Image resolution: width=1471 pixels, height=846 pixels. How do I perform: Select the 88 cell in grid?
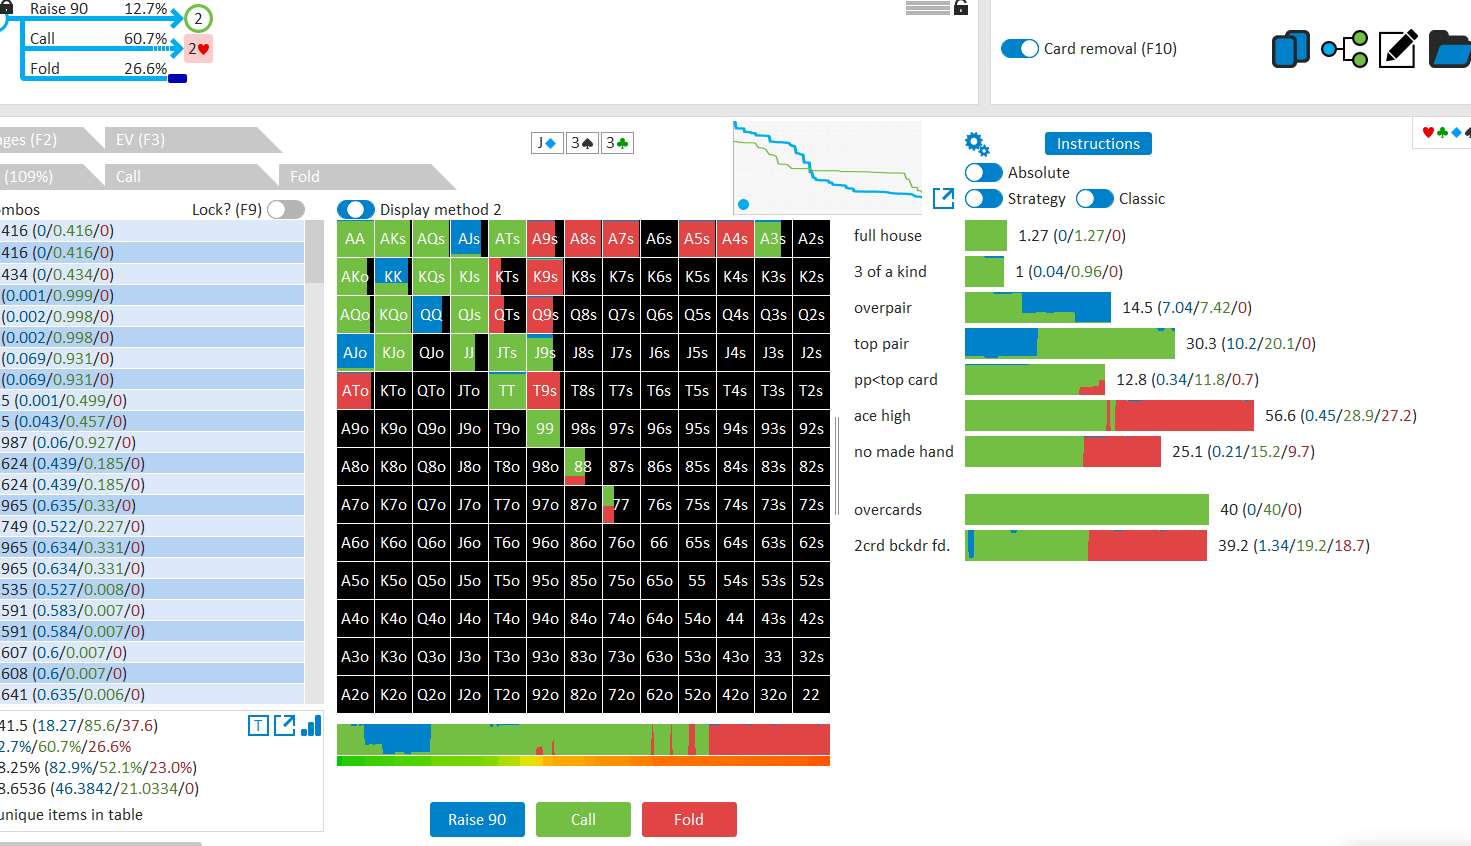point(583,467)
